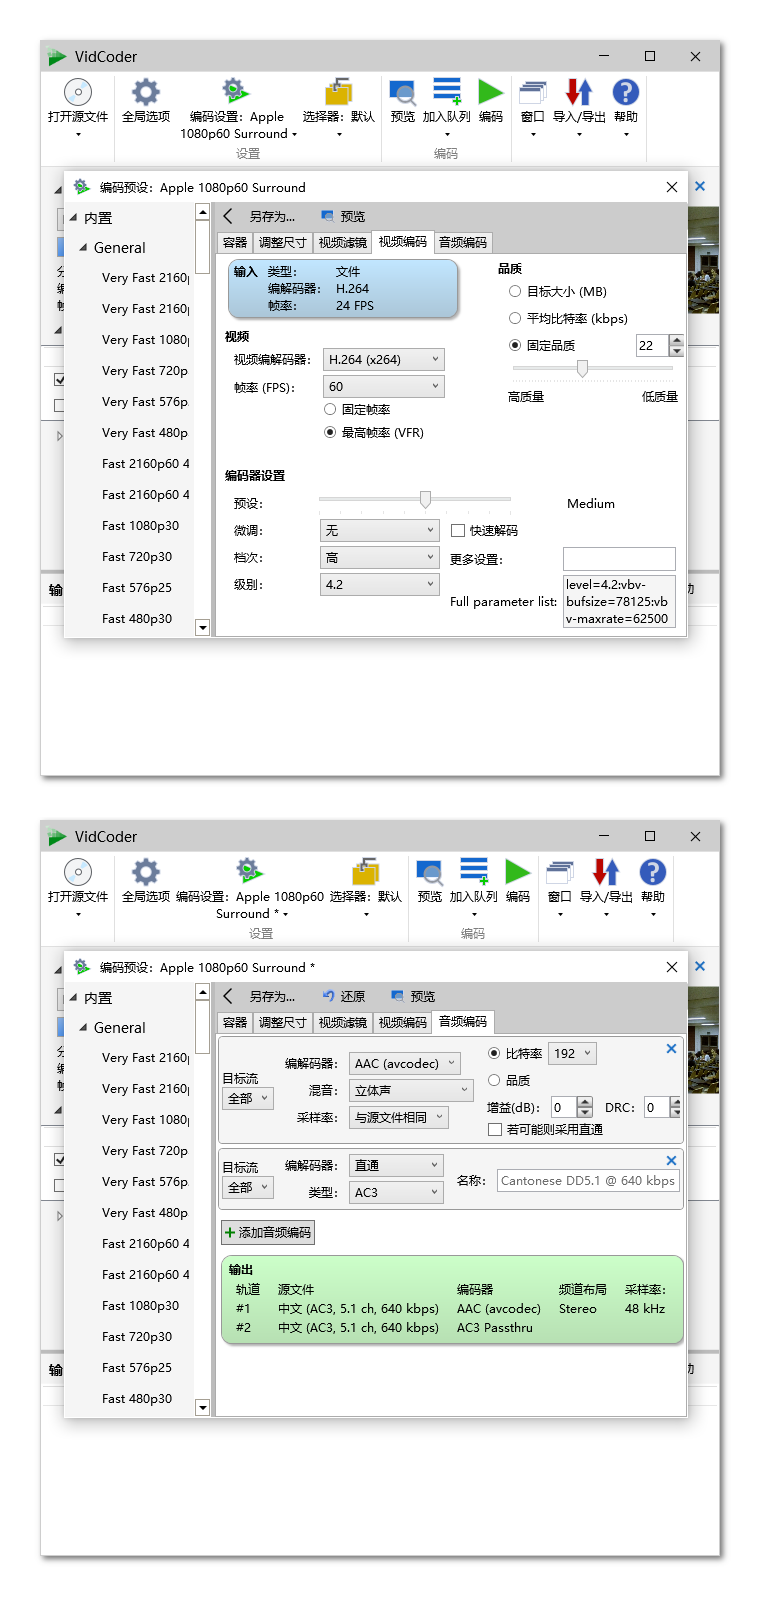Viewport: 761px width, 1597px height.
Task: Open 混音 dropdown showing 立体声
Action: [411, 1091]
